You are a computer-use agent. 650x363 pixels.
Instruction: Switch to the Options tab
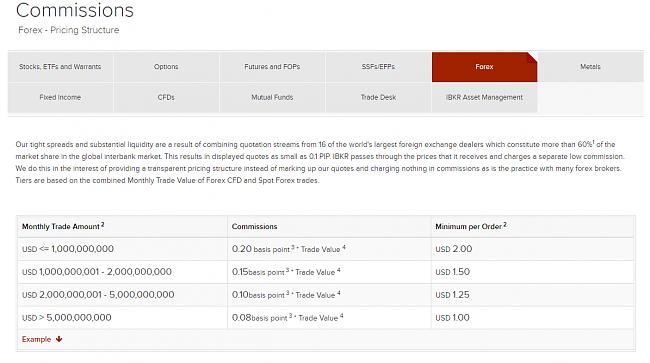tap(166, 67)
